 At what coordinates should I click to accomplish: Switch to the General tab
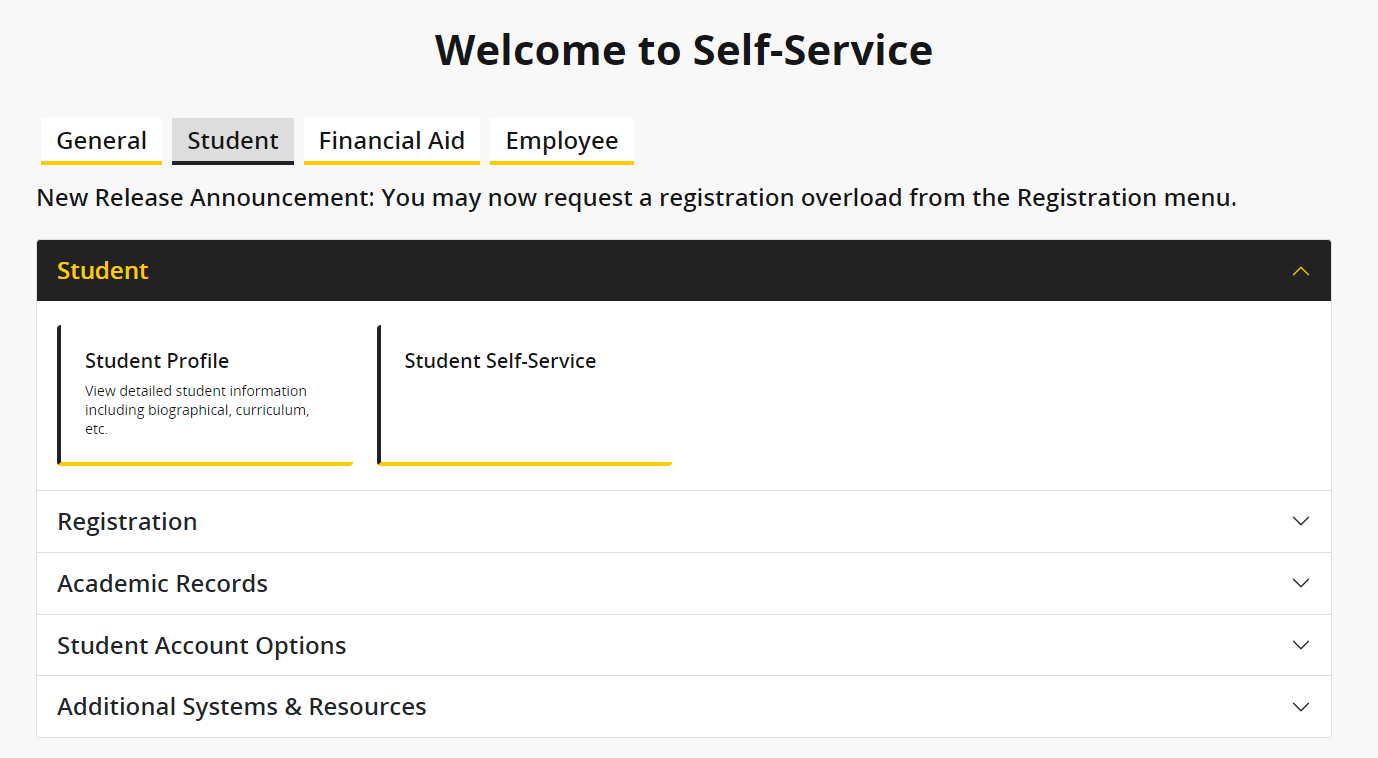(x=100, y=141)
